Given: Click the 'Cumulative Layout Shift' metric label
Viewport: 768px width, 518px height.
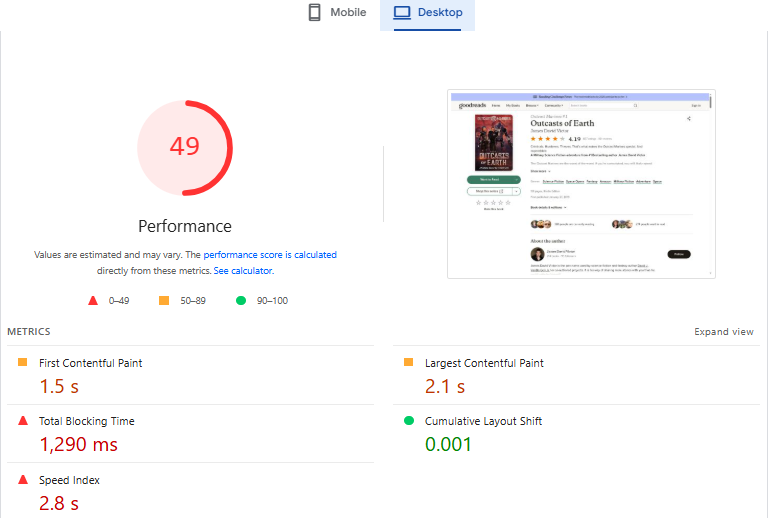Looking at the screenshot, I should [x=483, y=421].
